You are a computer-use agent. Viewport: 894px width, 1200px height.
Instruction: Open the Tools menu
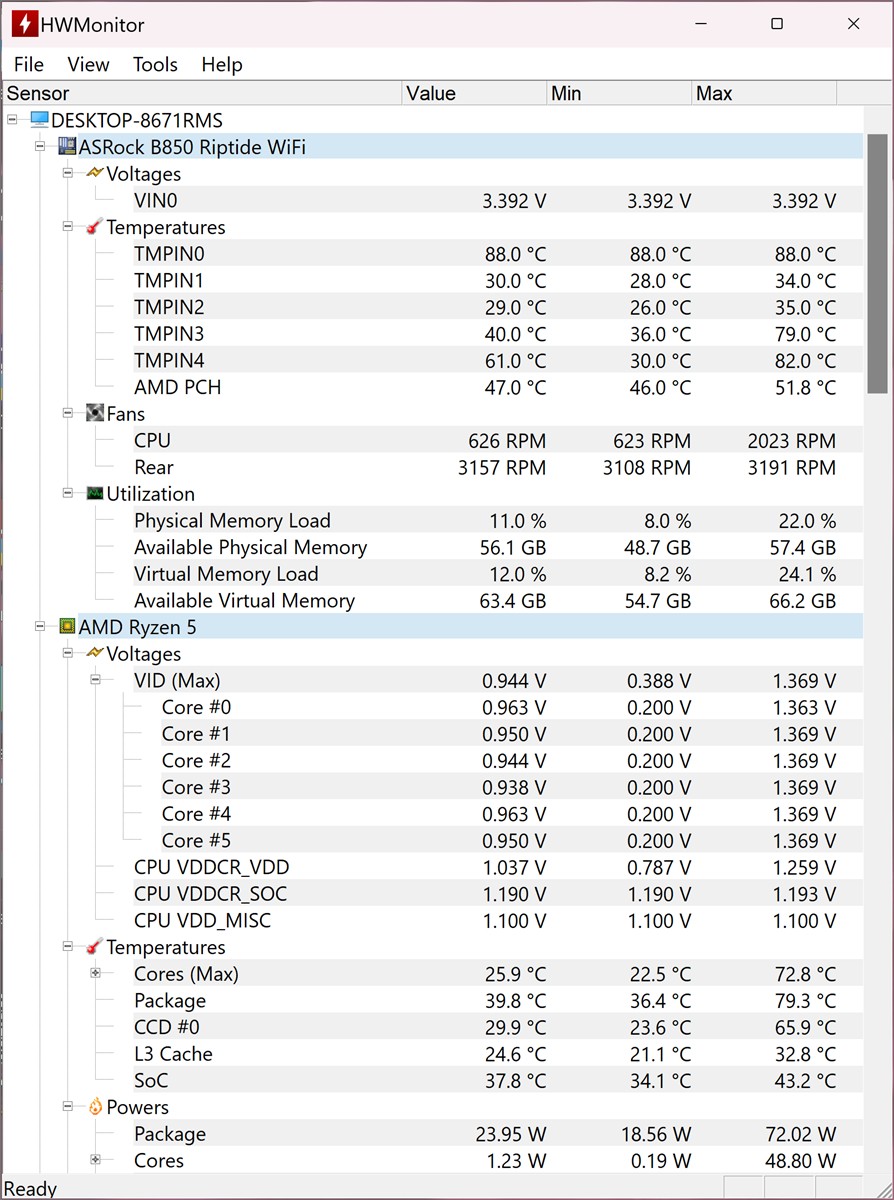155,65
